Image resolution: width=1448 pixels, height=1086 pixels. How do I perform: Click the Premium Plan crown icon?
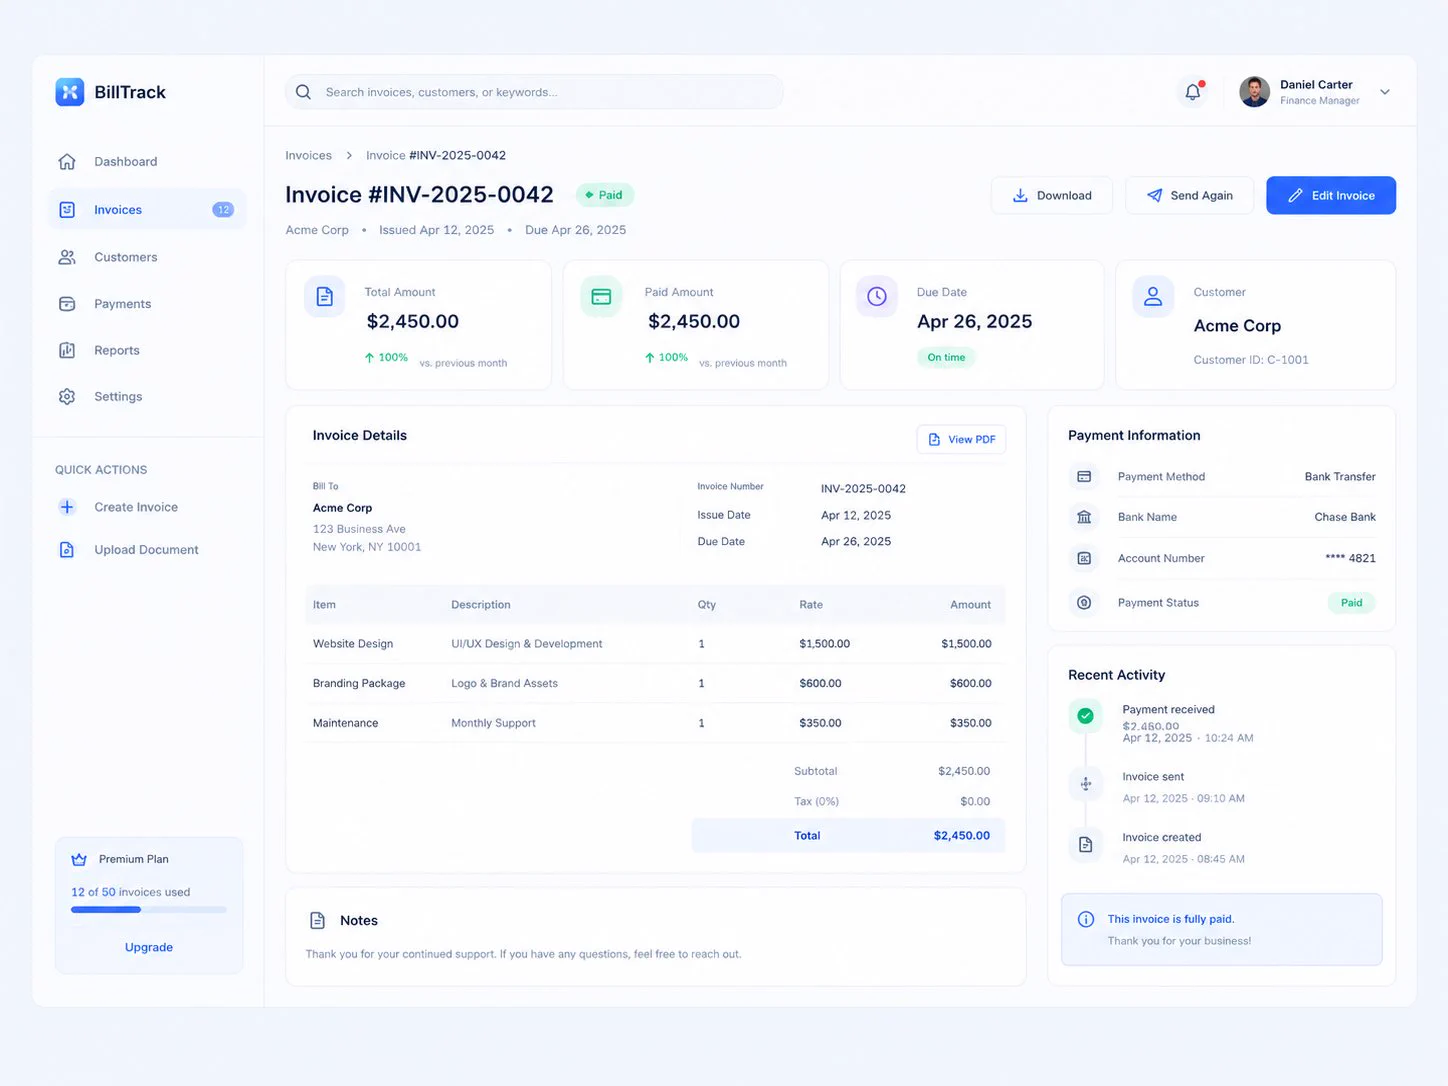coord(79,859)
